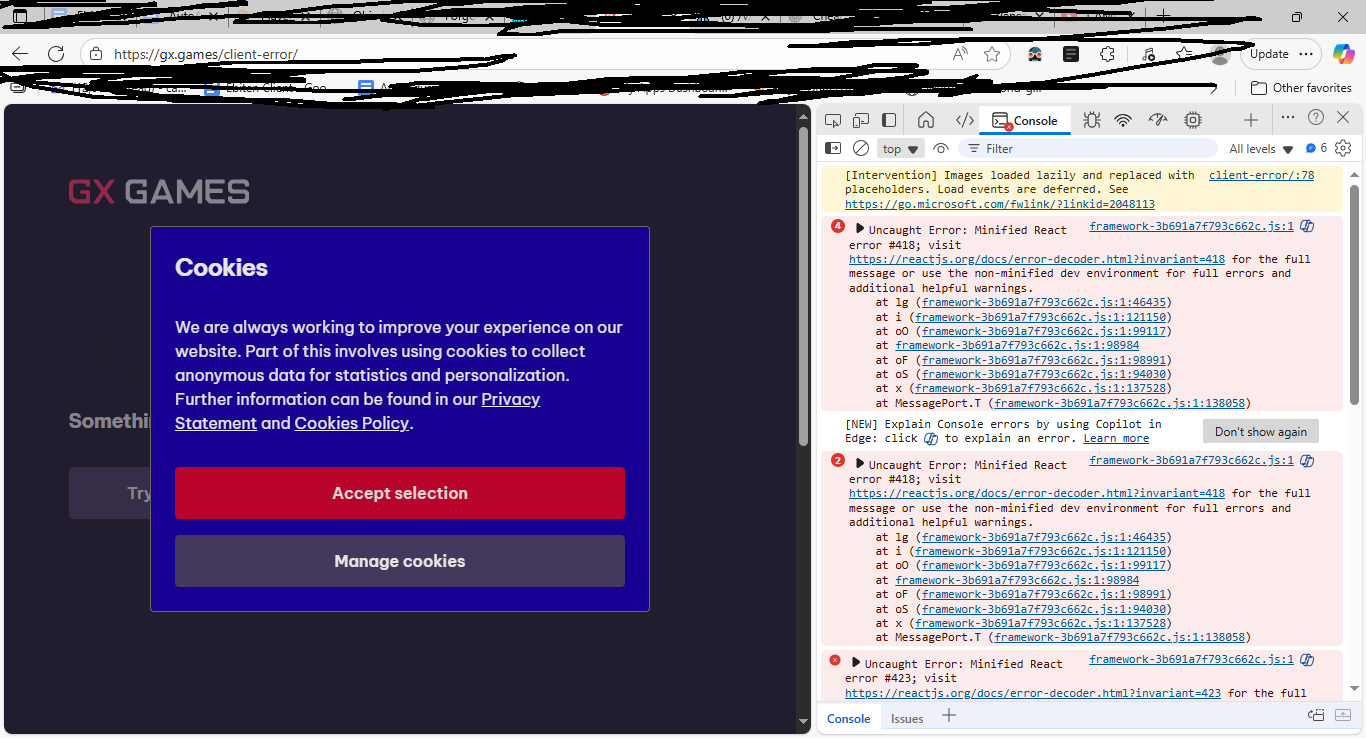Screen dimensions: 1366x738
Task: Open the Copilot sidebar icon
Action: tap(1342, 54)
